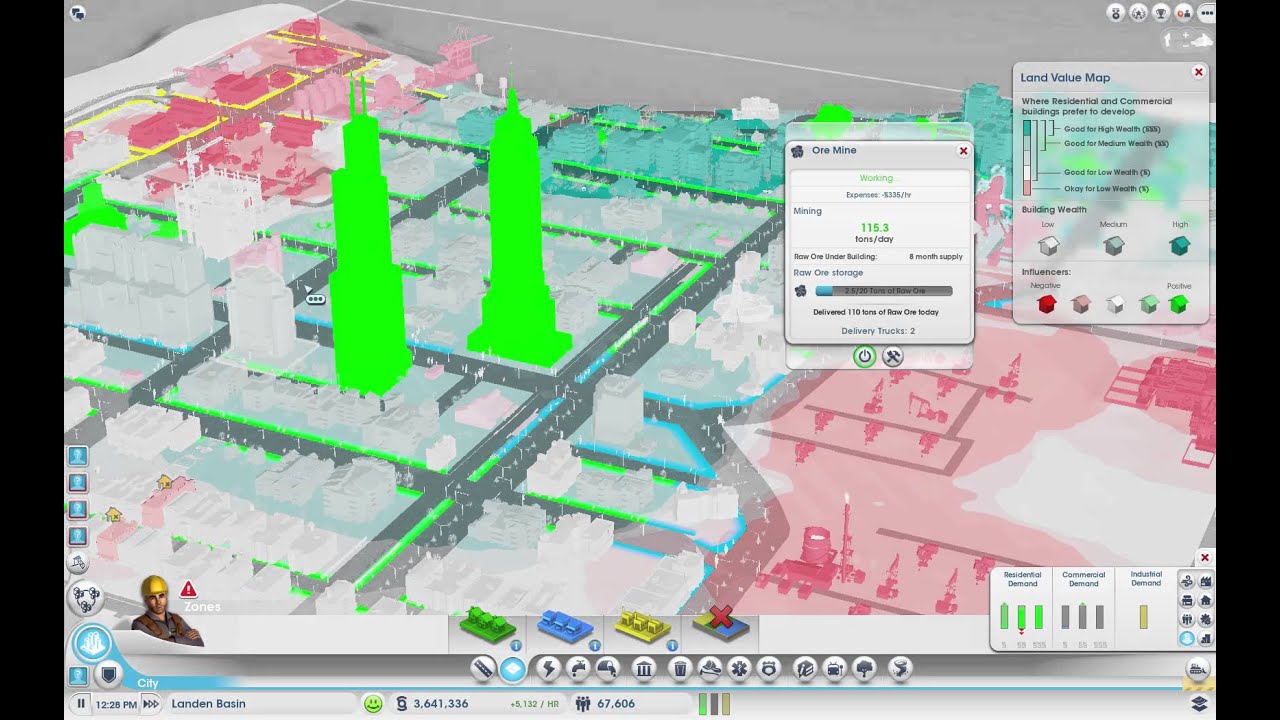Open the Health medical star menu
Viewport: 1280px width, 720px height.
738,668
